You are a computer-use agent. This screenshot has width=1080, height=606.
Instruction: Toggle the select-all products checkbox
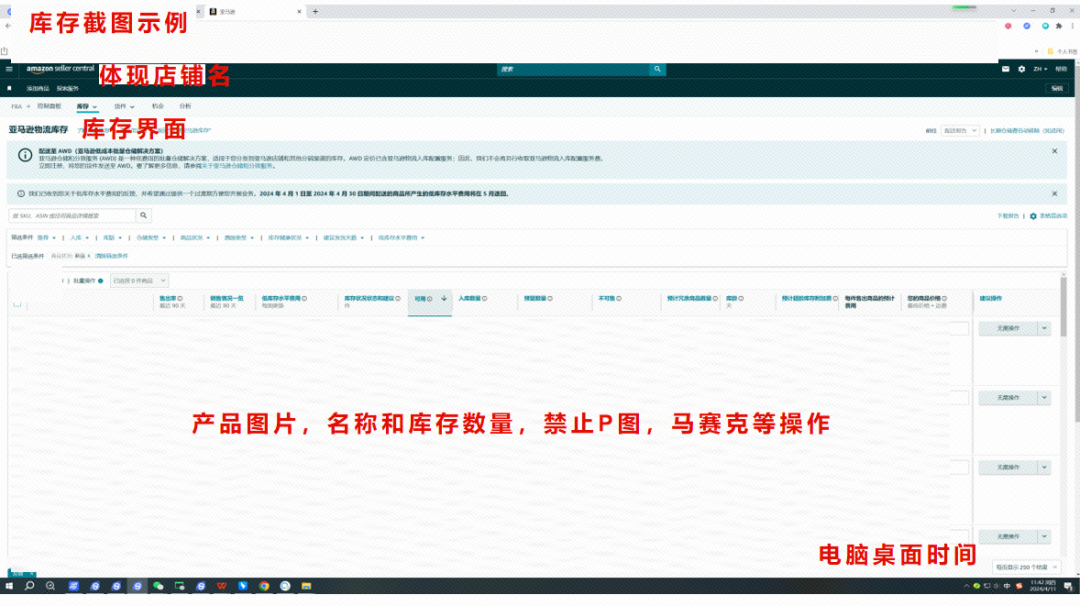point(17,304)
